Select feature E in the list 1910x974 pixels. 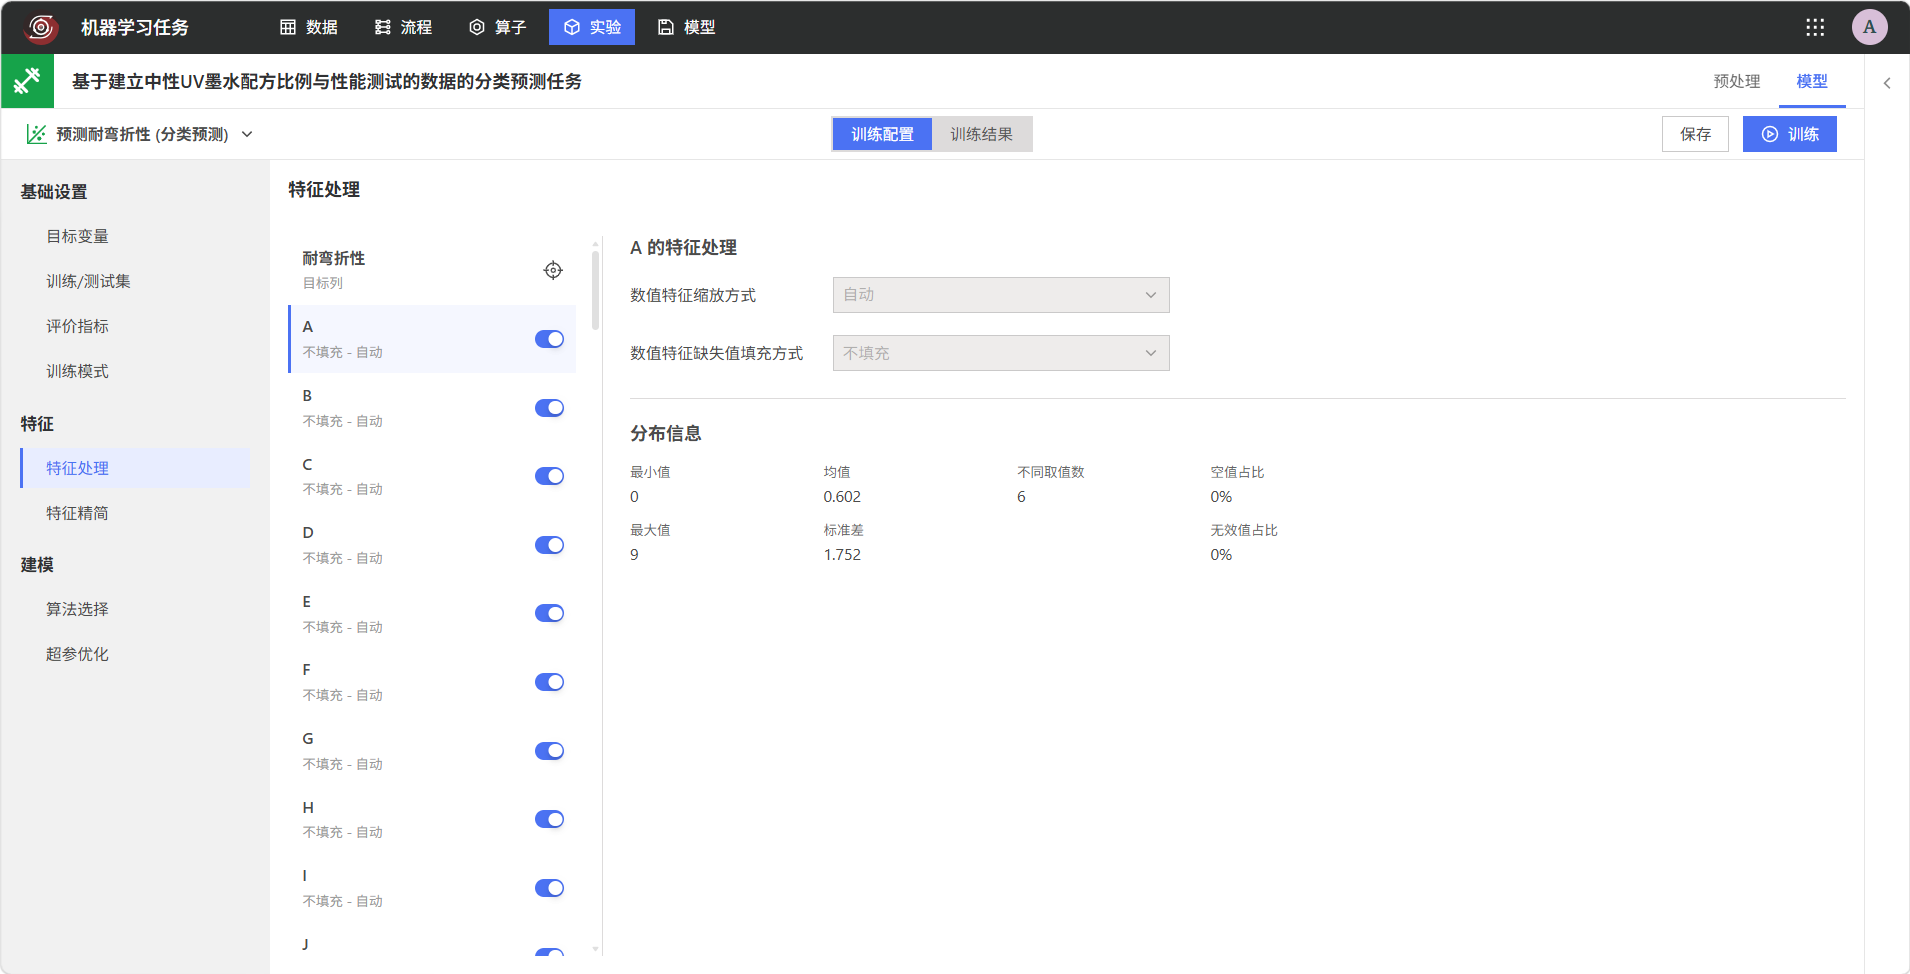[x=432, y=613]
